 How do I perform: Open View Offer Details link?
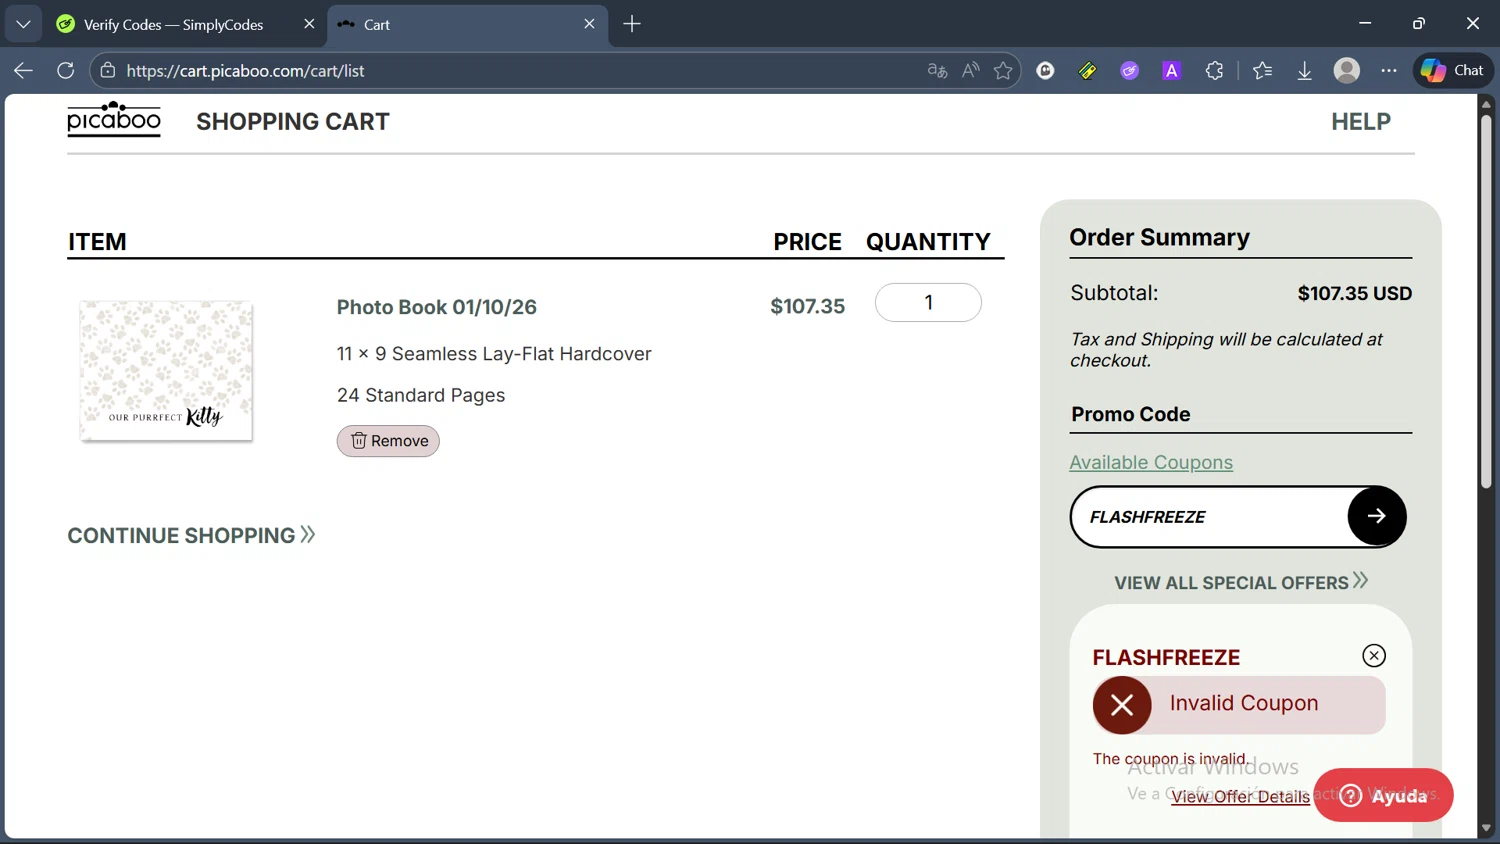(1240, 796)
